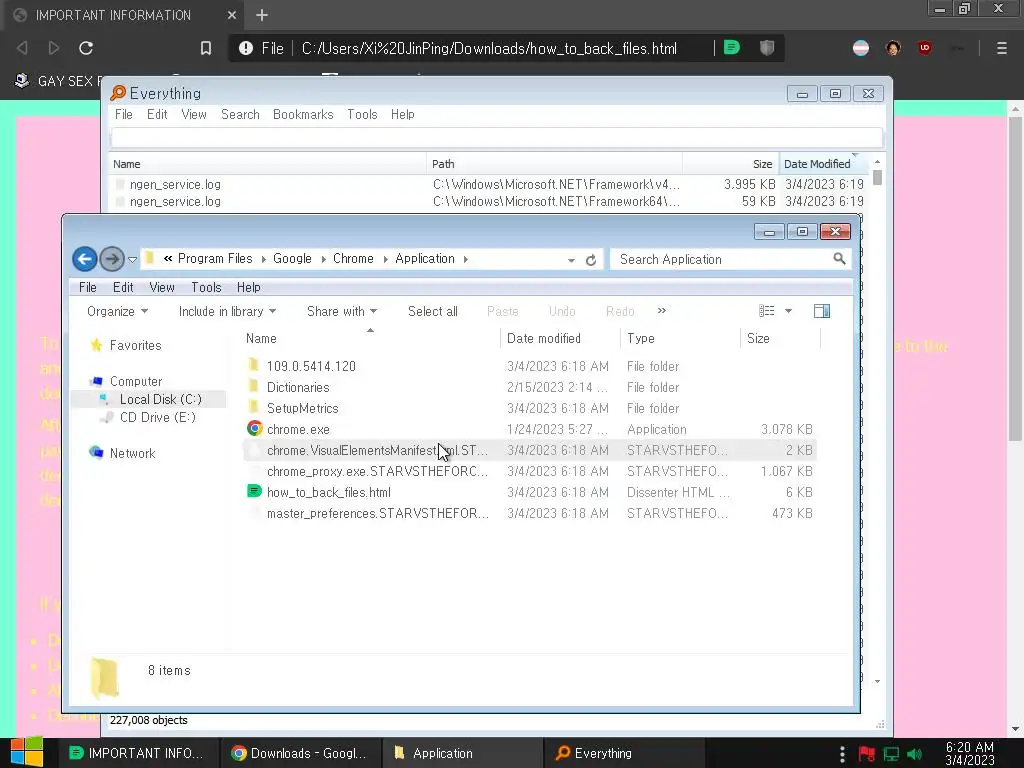The image size is (1024, 768).
Task: Select Favorites in navigation pane
Action: tap(135, 345)
